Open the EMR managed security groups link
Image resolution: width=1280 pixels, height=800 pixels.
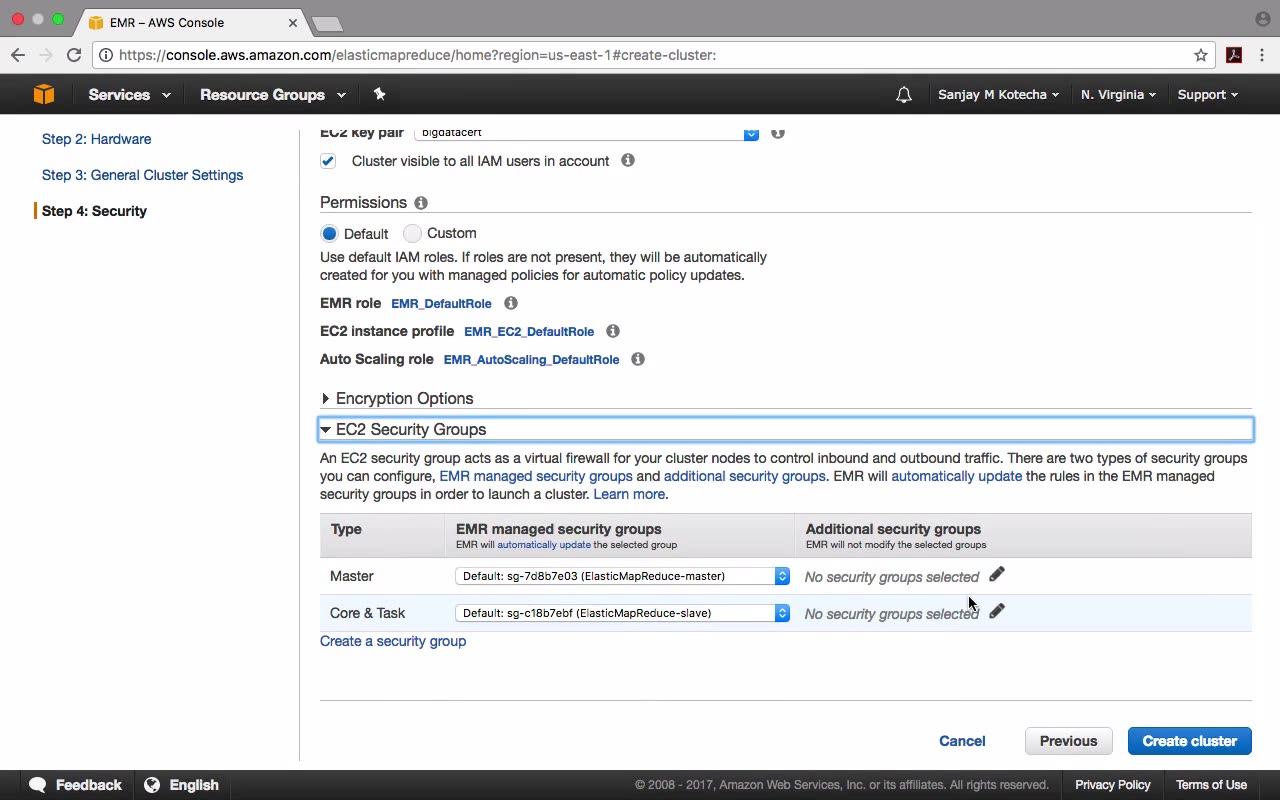click(x=536, y=476)
